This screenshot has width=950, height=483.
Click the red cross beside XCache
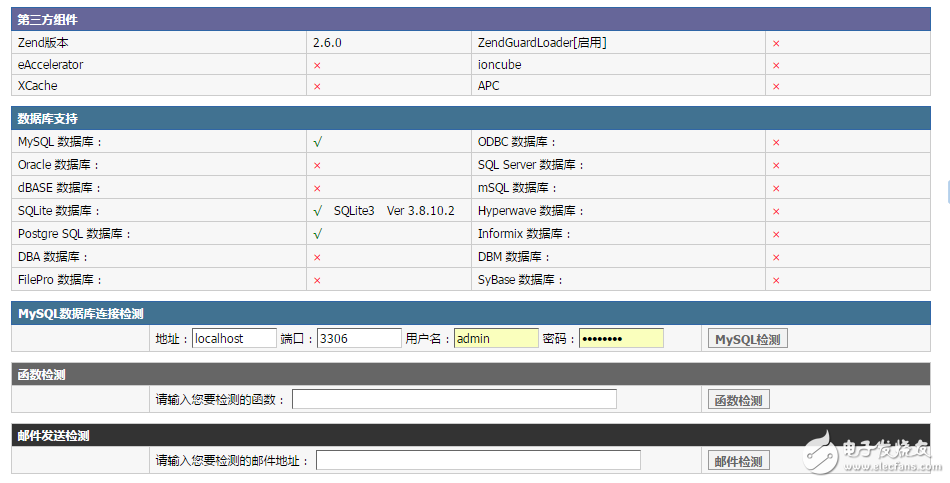(x=317, y=86)
